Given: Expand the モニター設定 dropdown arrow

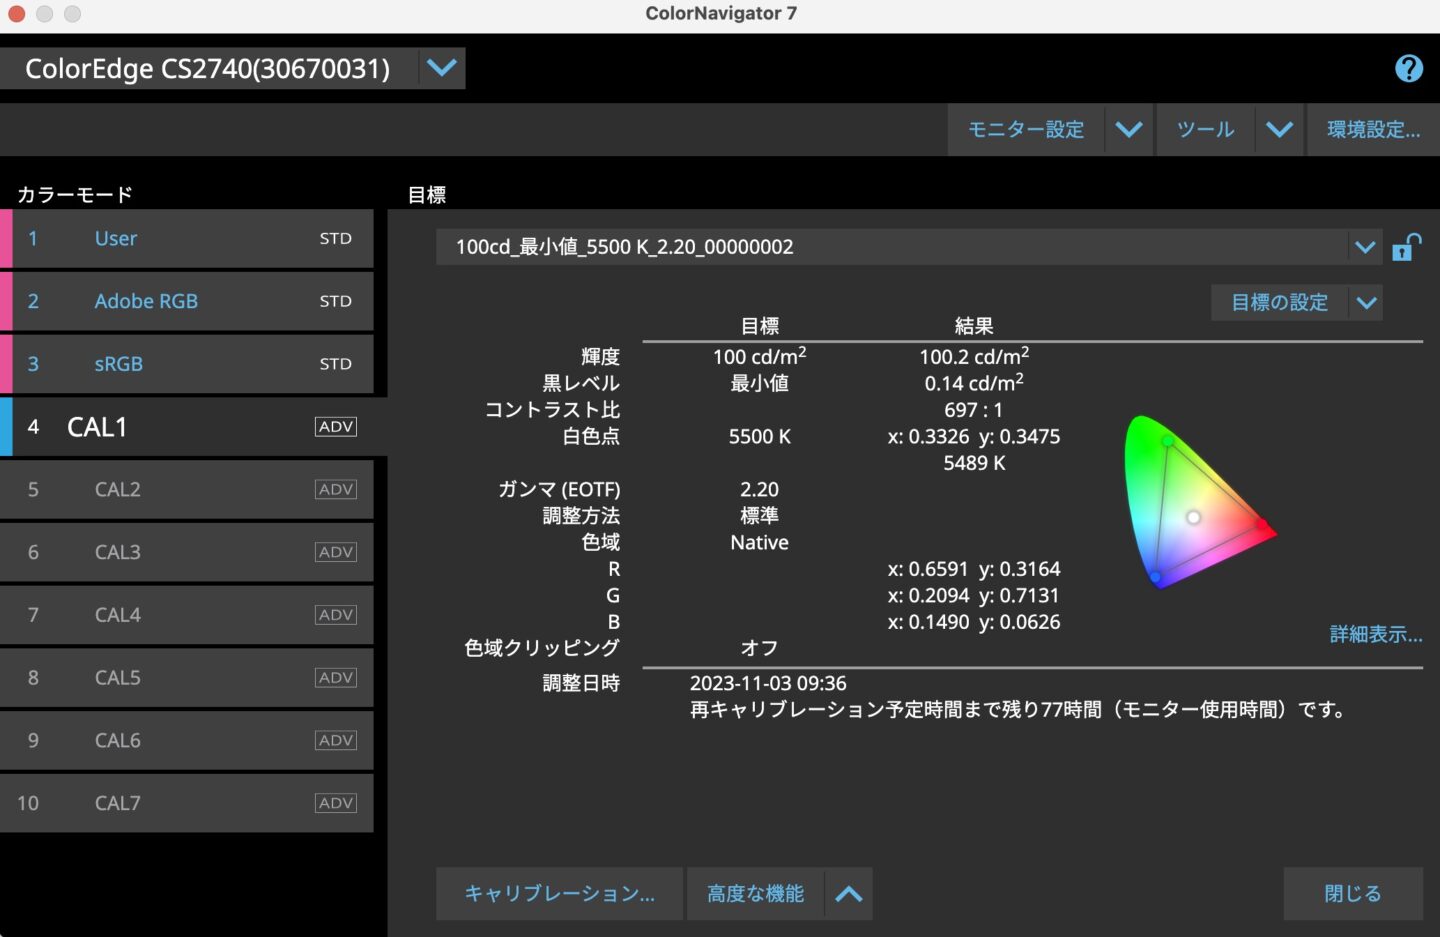Looking at the screenshot, I should pyautogui.click(x=1128, y=130).
